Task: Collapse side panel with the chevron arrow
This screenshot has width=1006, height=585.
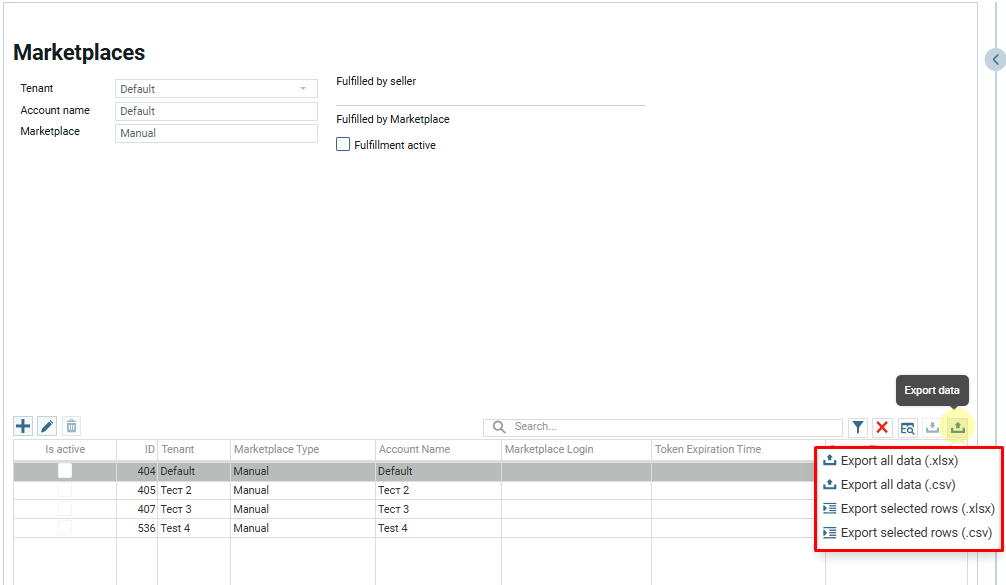Action: [995, 60]
